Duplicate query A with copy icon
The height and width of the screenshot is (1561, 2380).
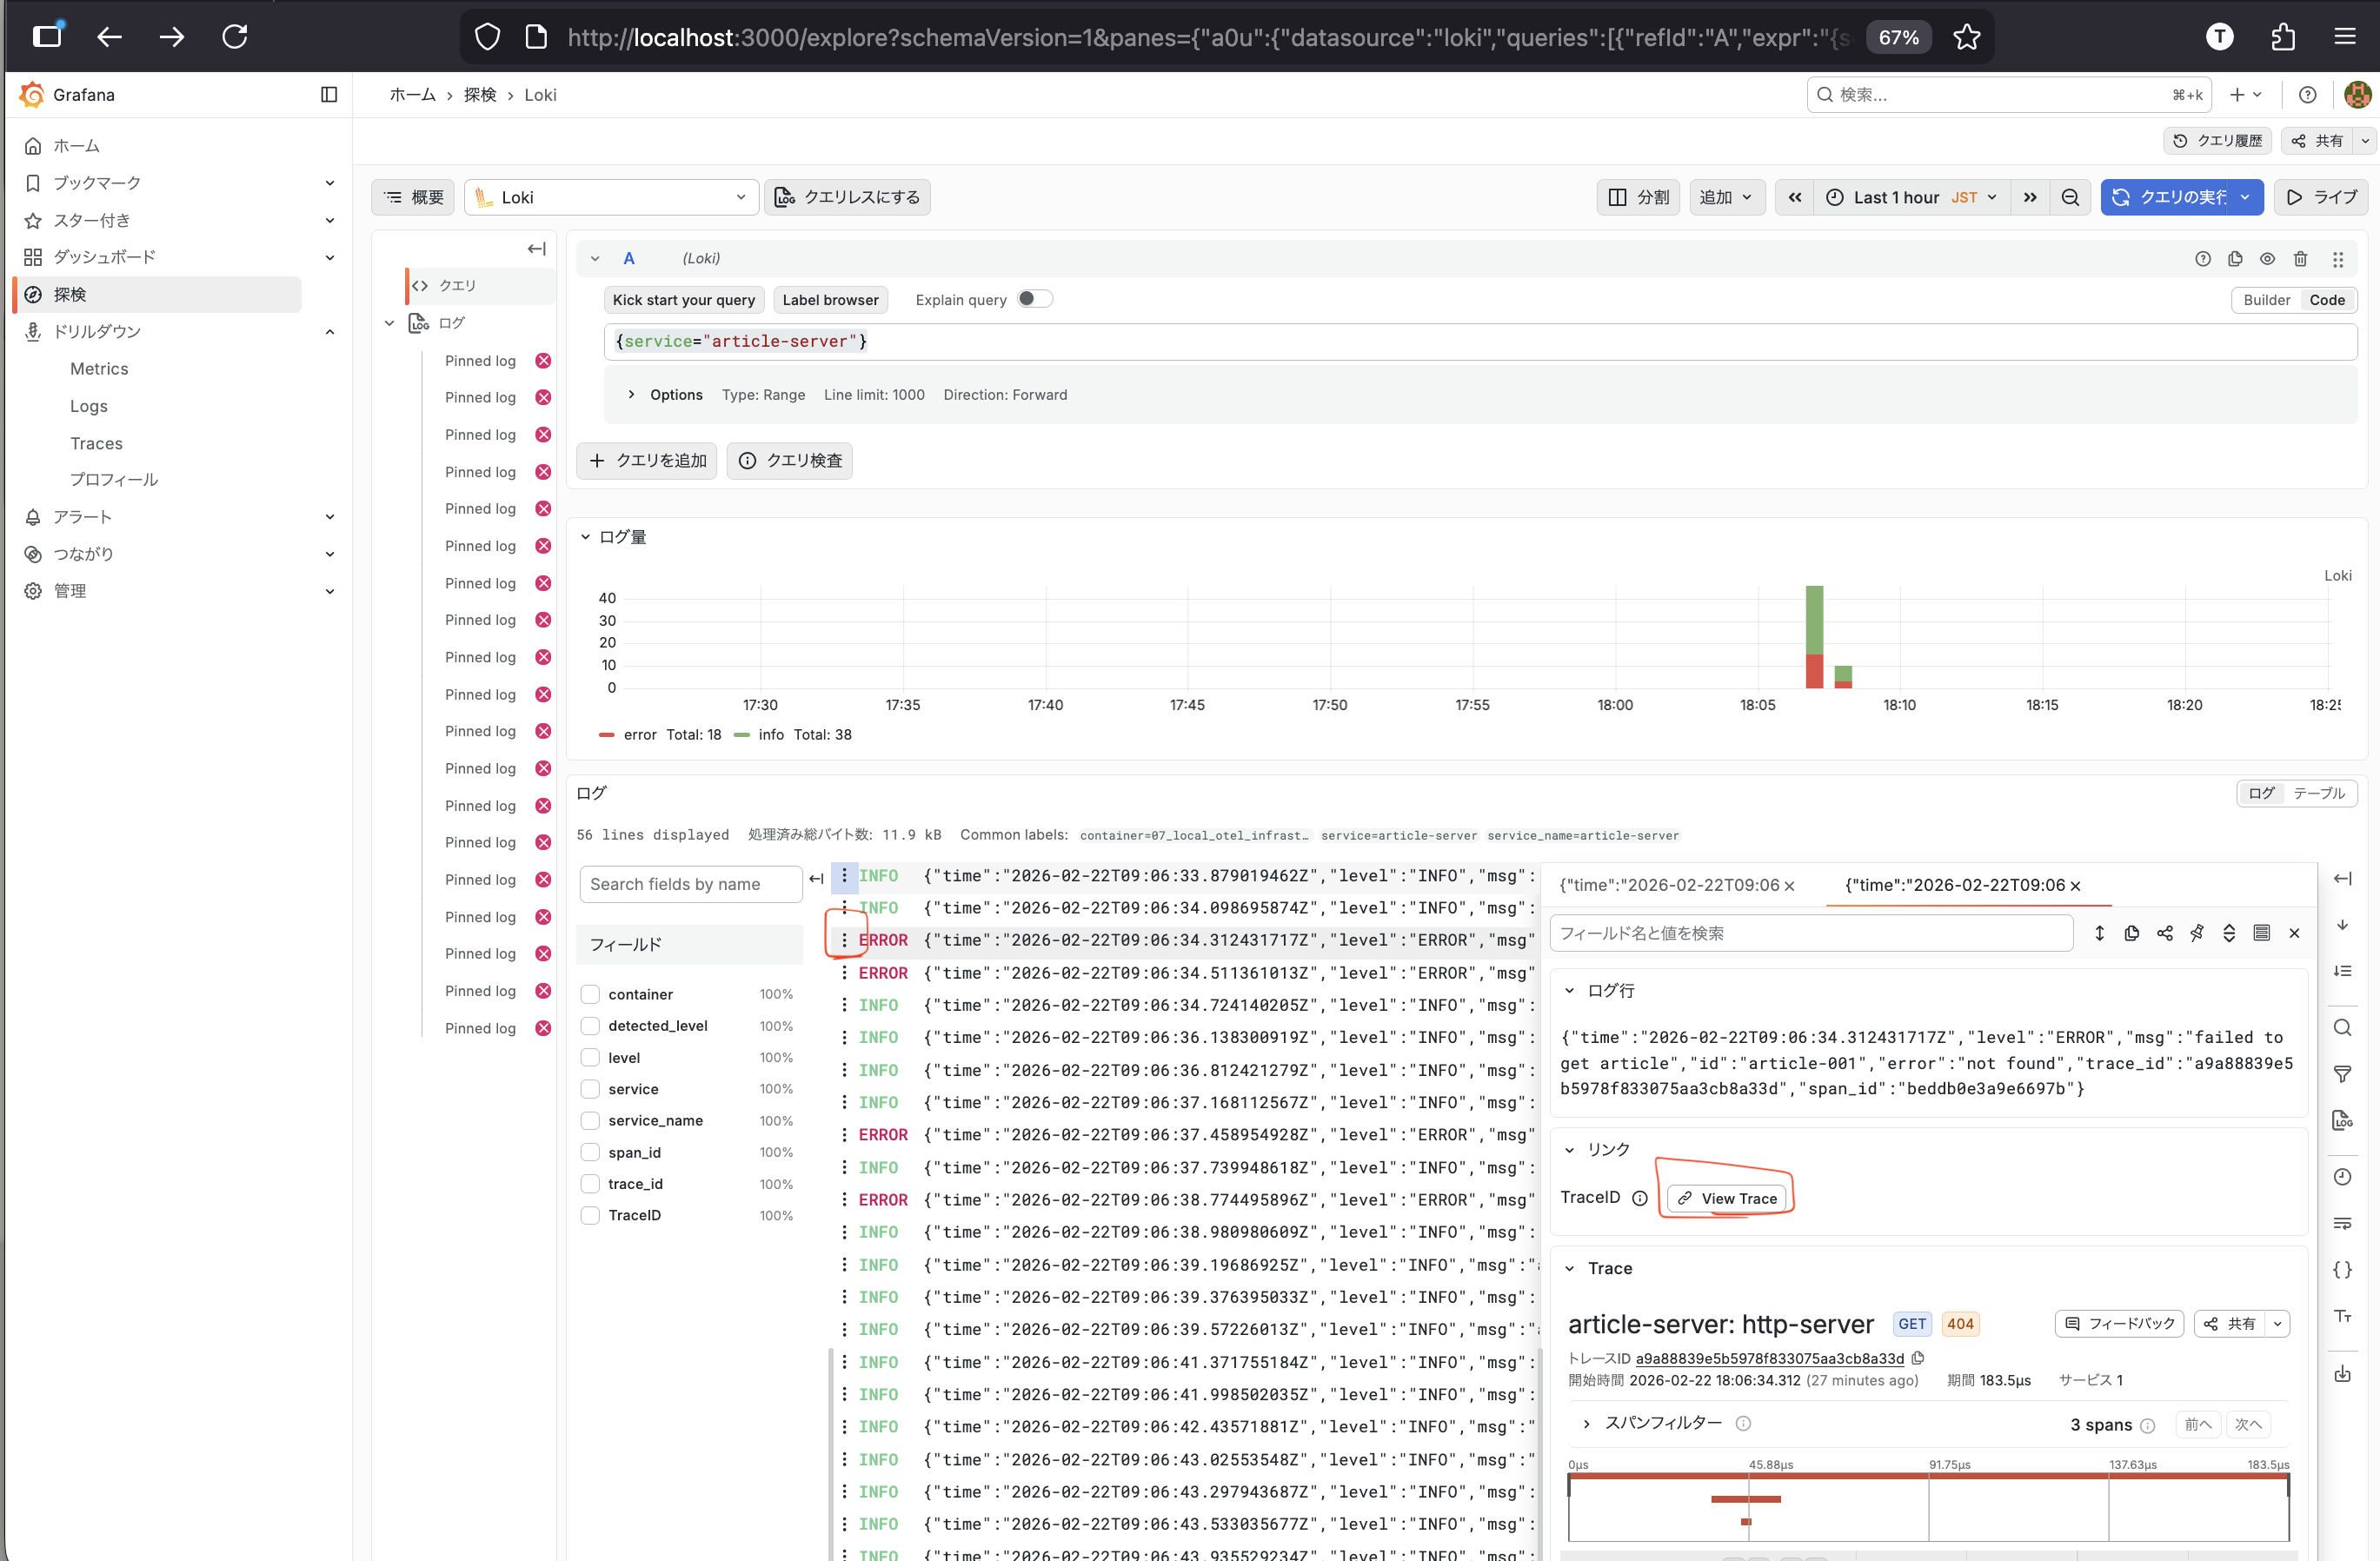pos(2235,259)
